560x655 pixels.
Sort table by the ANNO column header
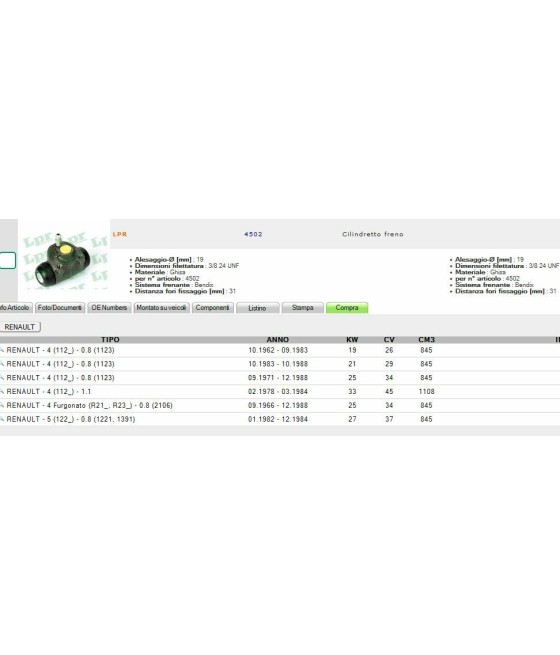pos(278,340)
